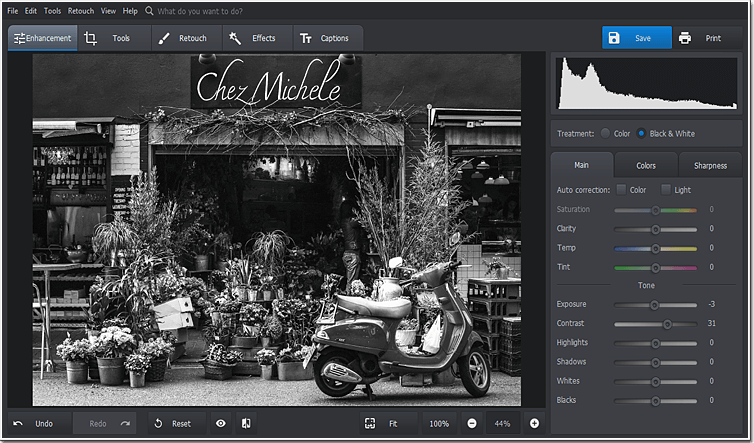Viewport: 754px width, 443px height.
Task: Click the Undo button
Action: (x=40, y=423)
